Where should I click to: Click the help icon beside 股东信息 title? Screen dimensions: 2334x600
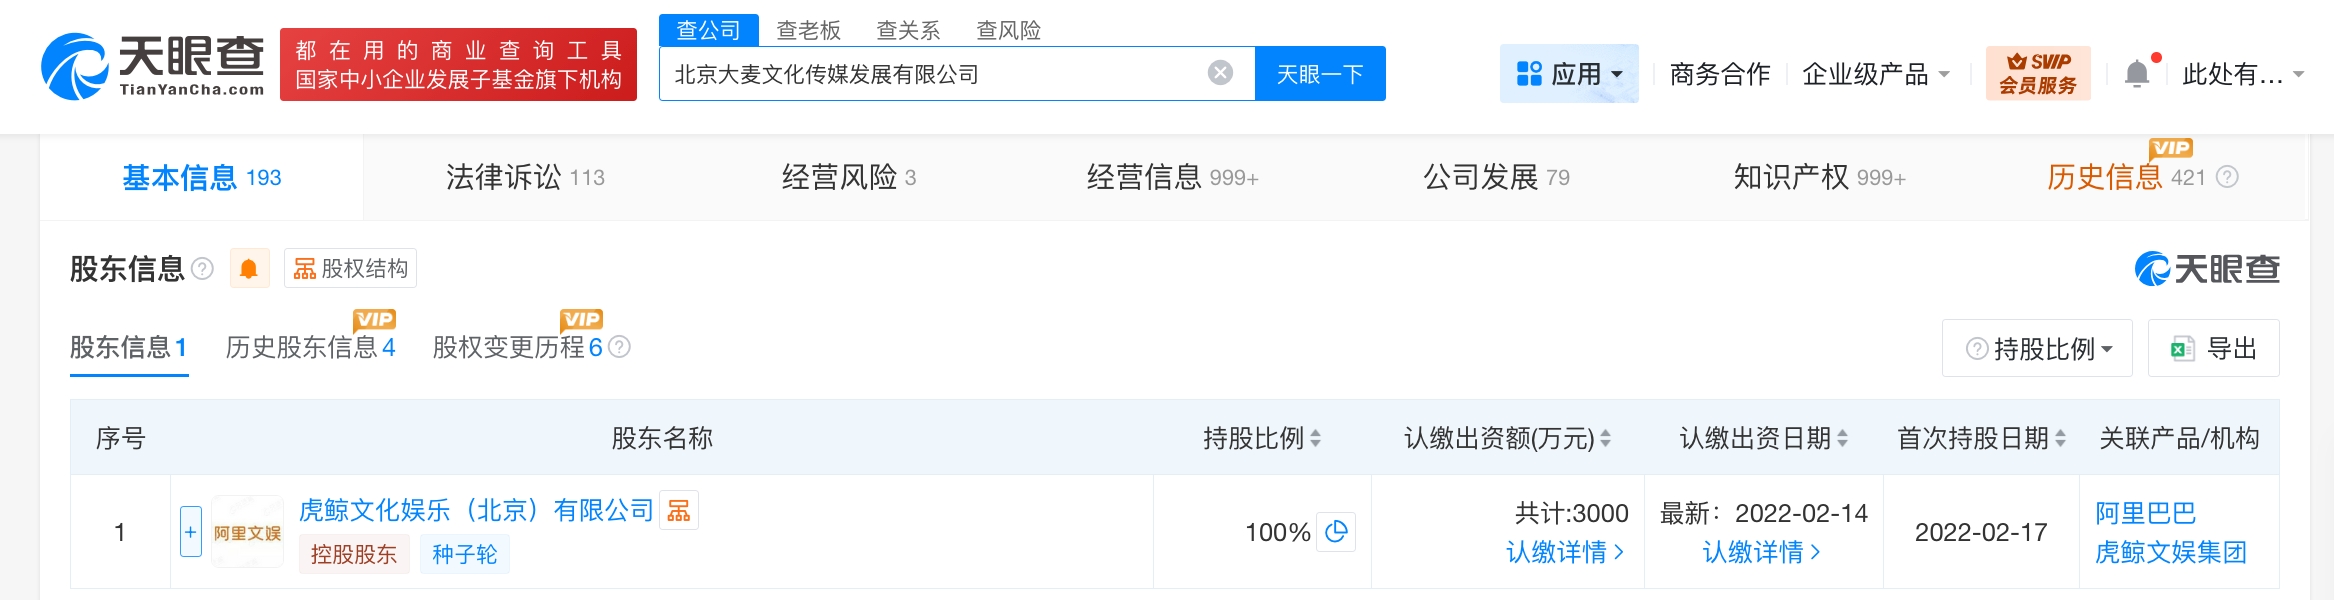pos(202,269)
